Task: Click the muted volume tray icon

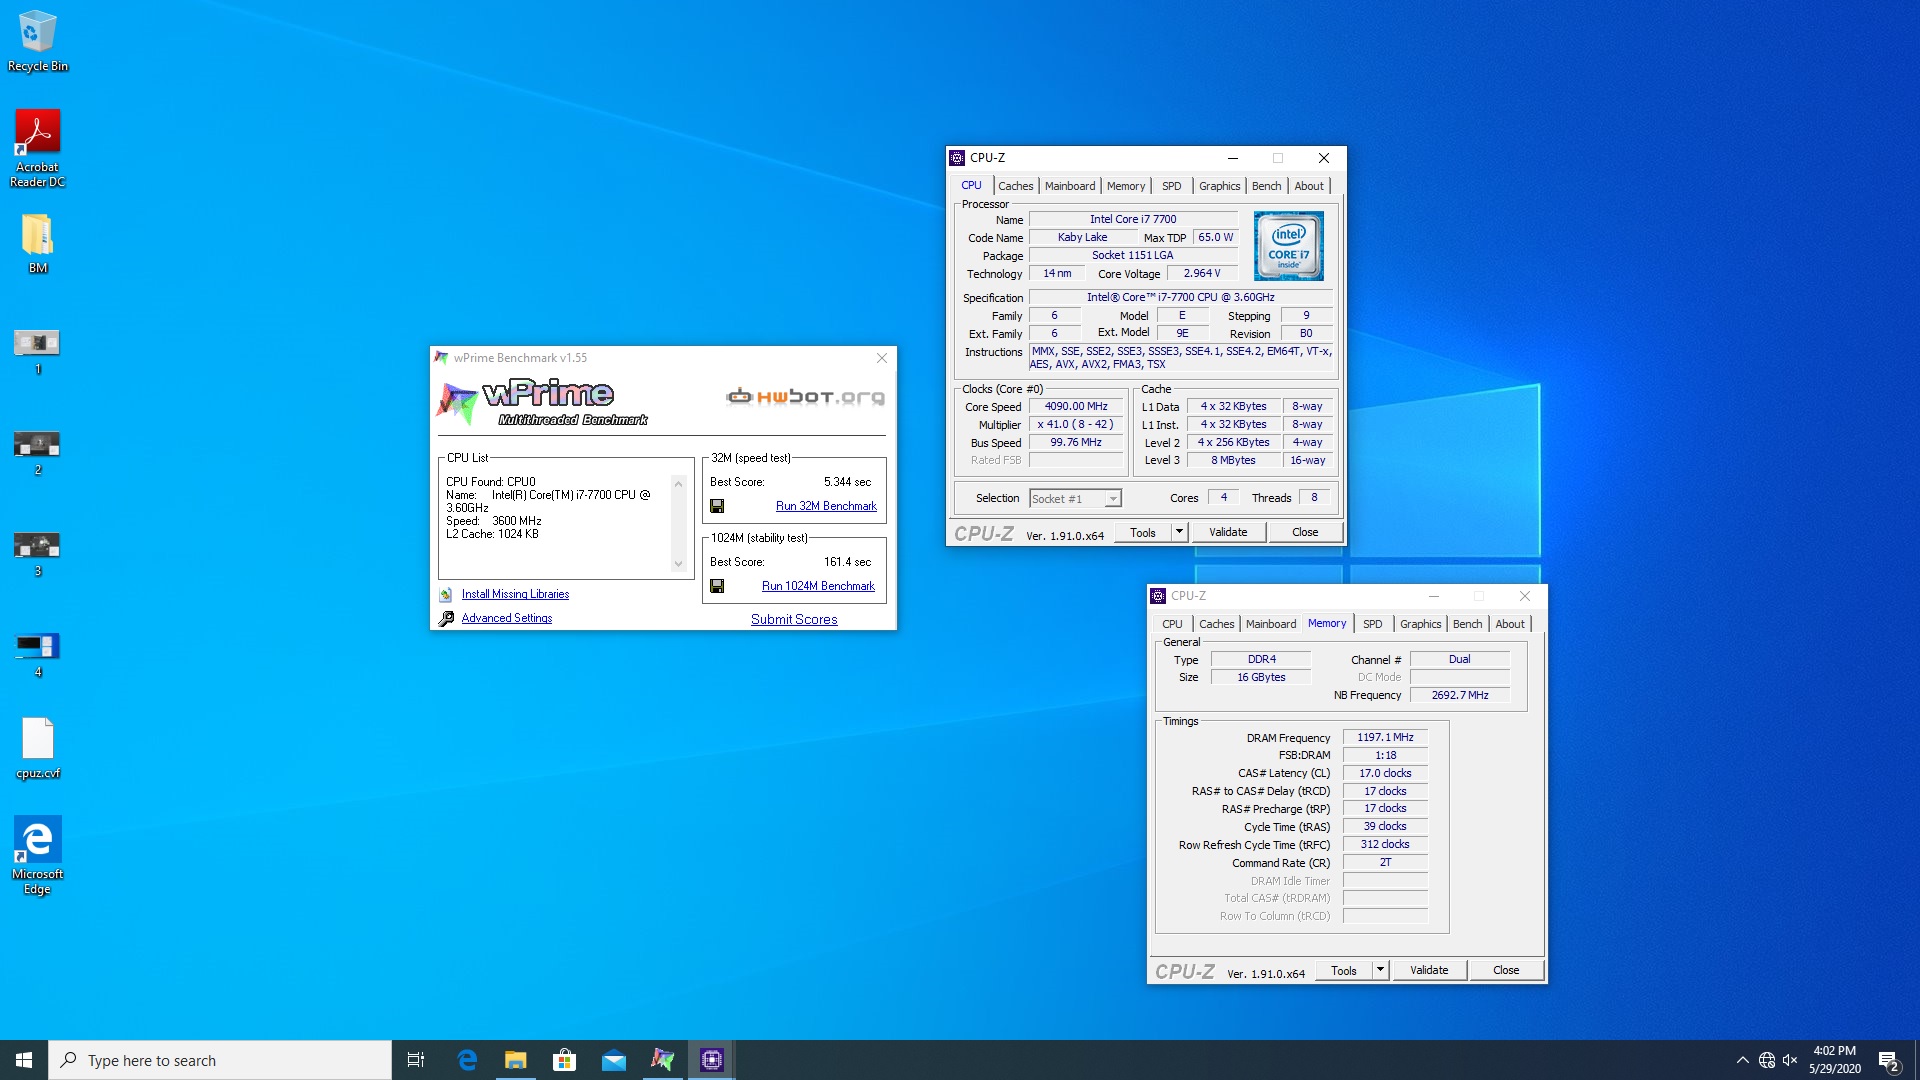Action: click(x=1790, y=1060)
